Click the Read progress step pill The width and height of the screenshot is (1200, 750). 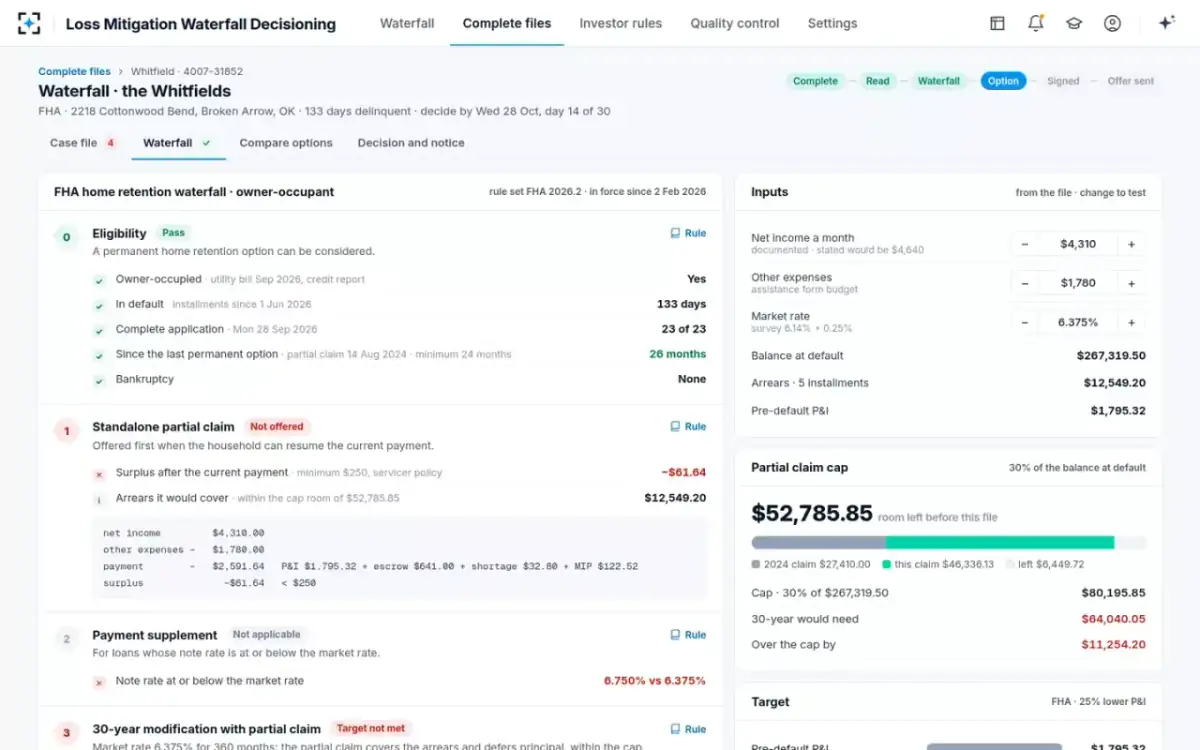tap(878, 81)
